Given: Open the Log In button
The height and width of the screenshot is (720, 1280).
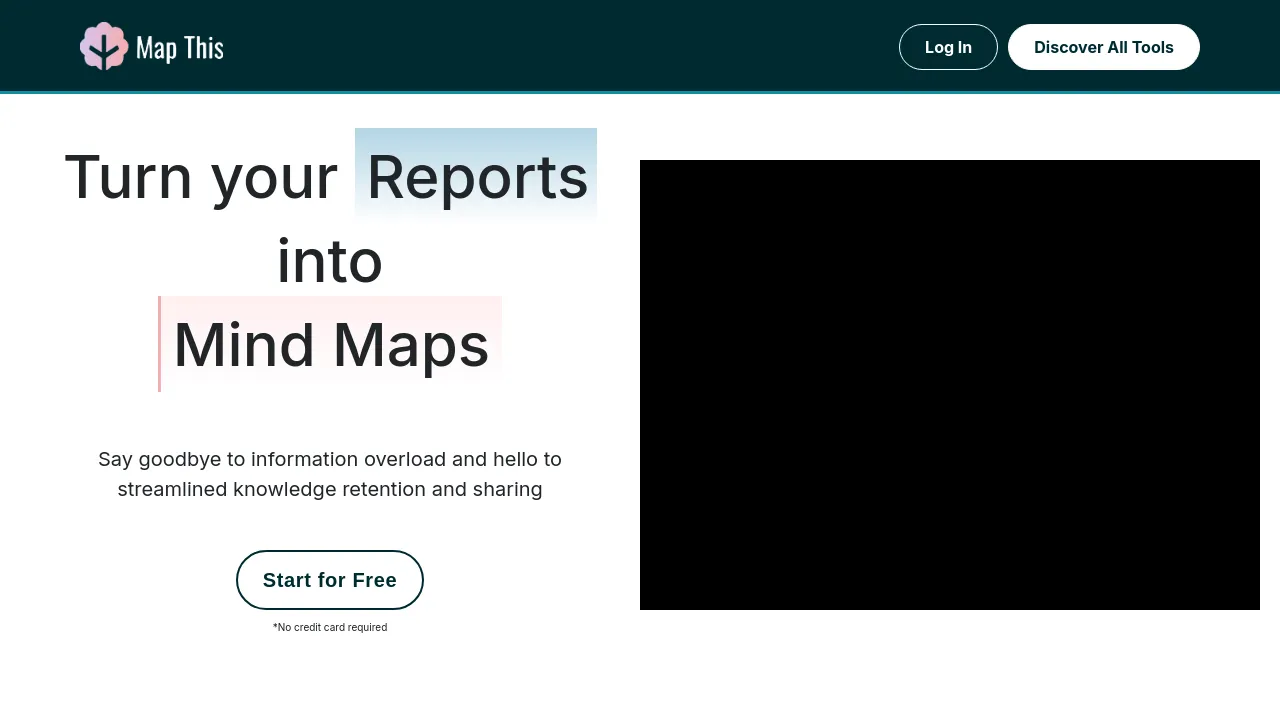Looking at the screenshot, I should [948, 47].
